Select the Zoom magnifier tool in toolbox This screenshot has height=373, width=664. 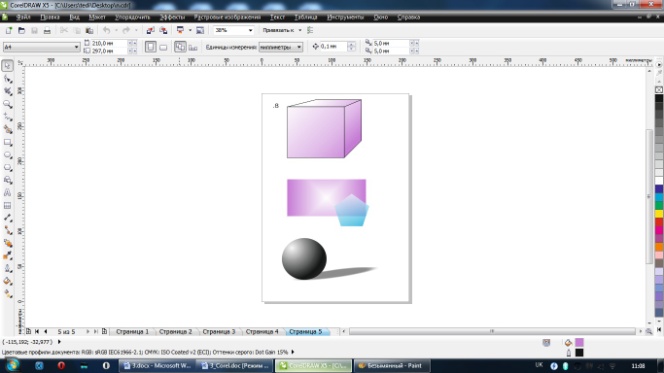pos(8,104)
